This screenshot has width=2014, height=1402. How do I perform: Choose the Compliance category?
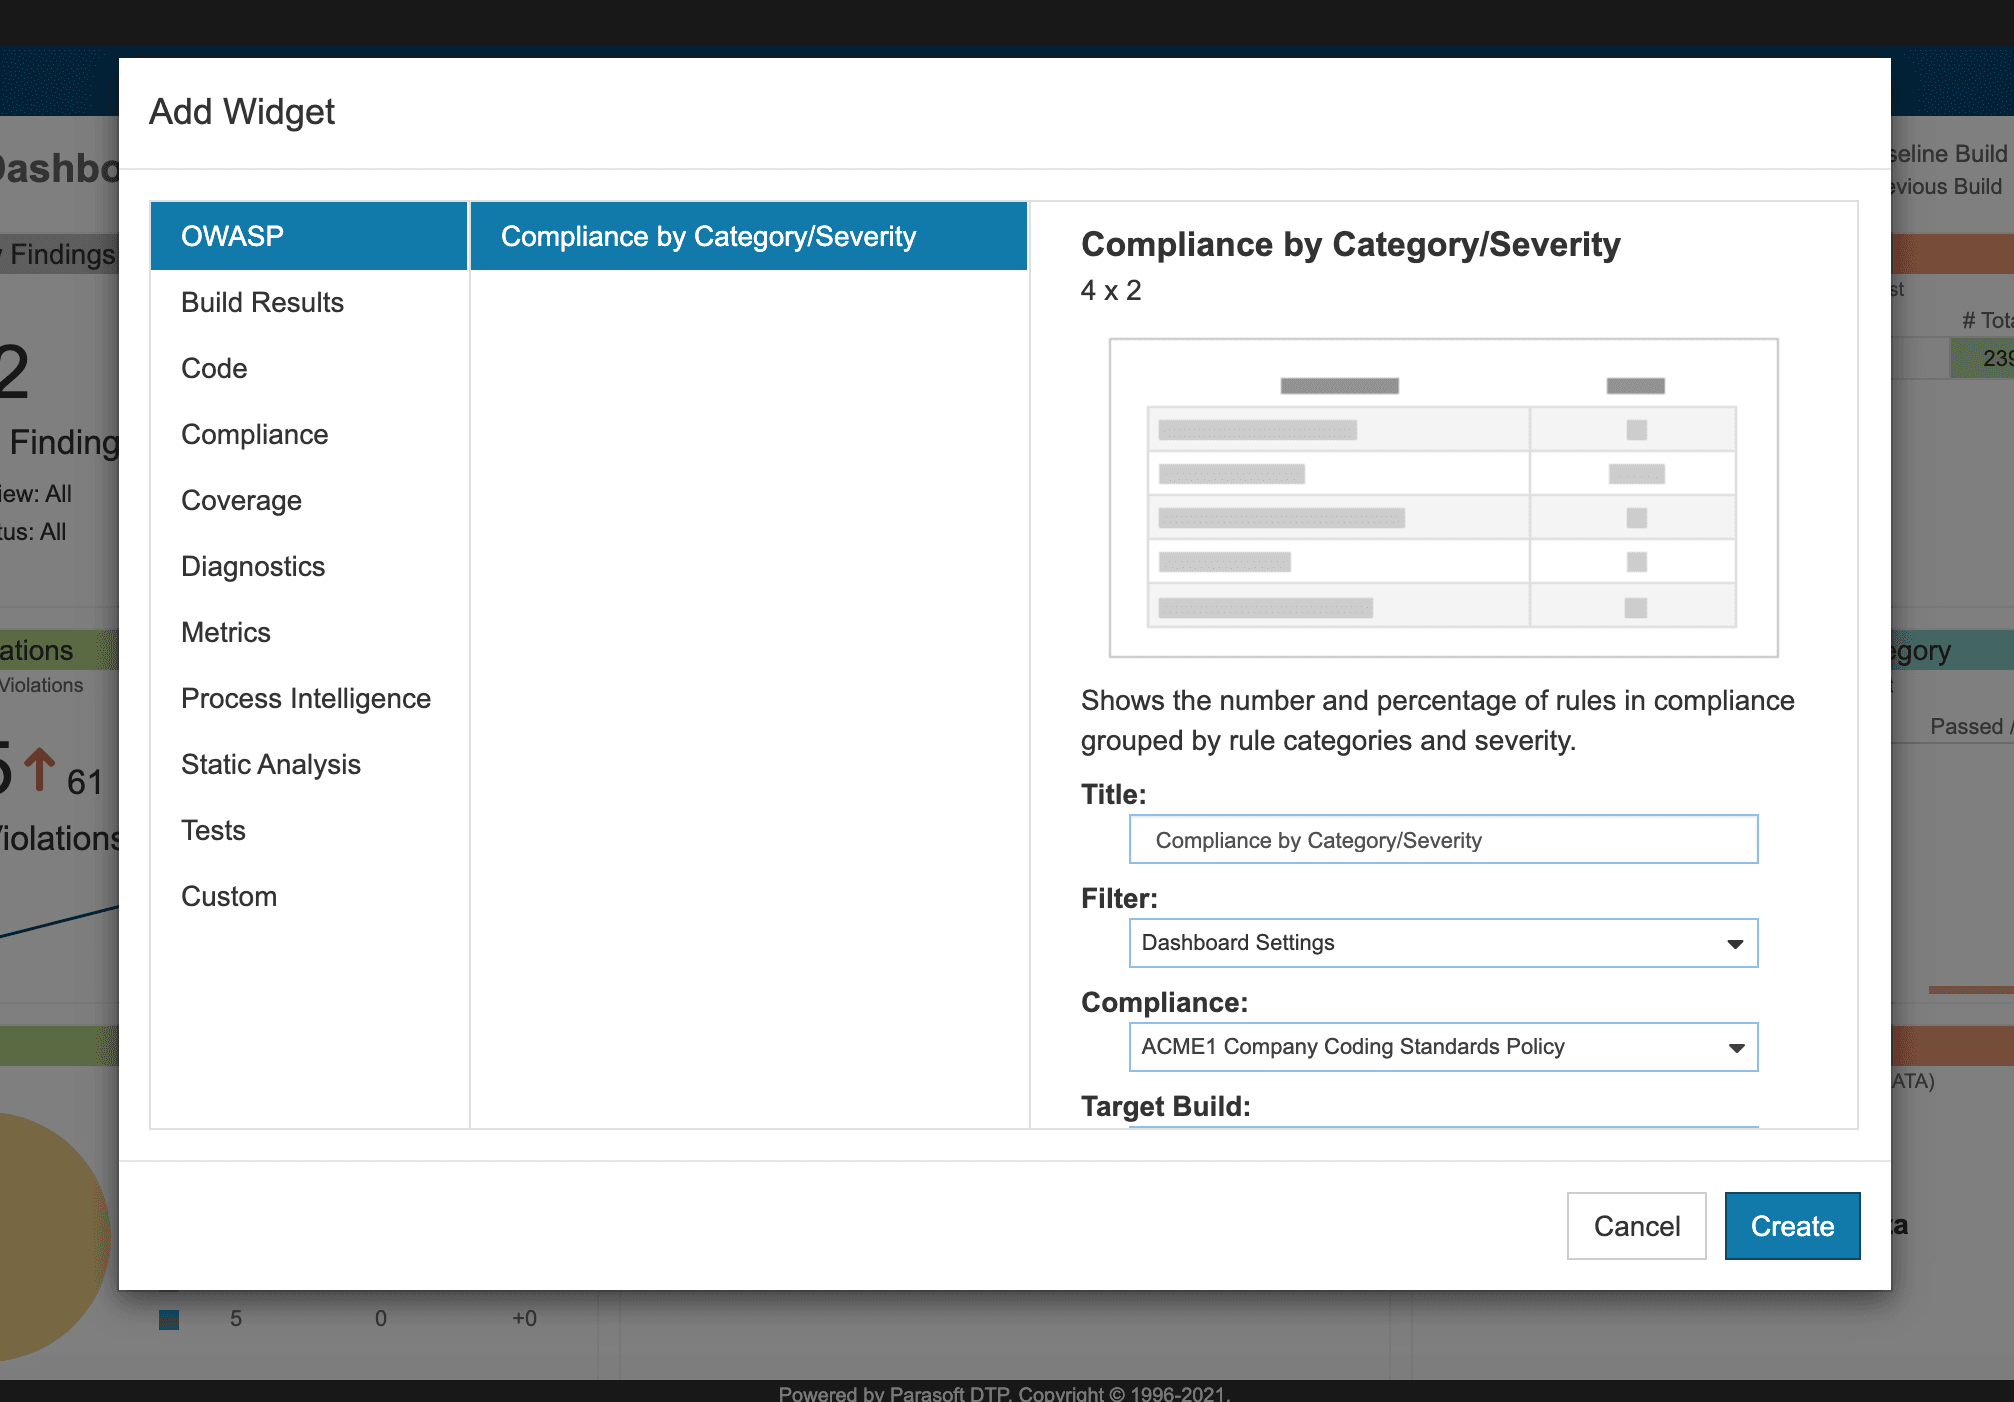pos(309,434)
